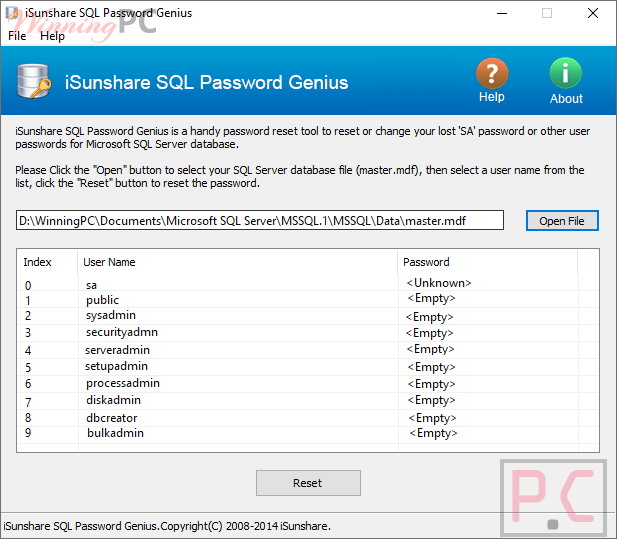Click the <Unknown> password cell
617x539 pixels.
(439, 283)
